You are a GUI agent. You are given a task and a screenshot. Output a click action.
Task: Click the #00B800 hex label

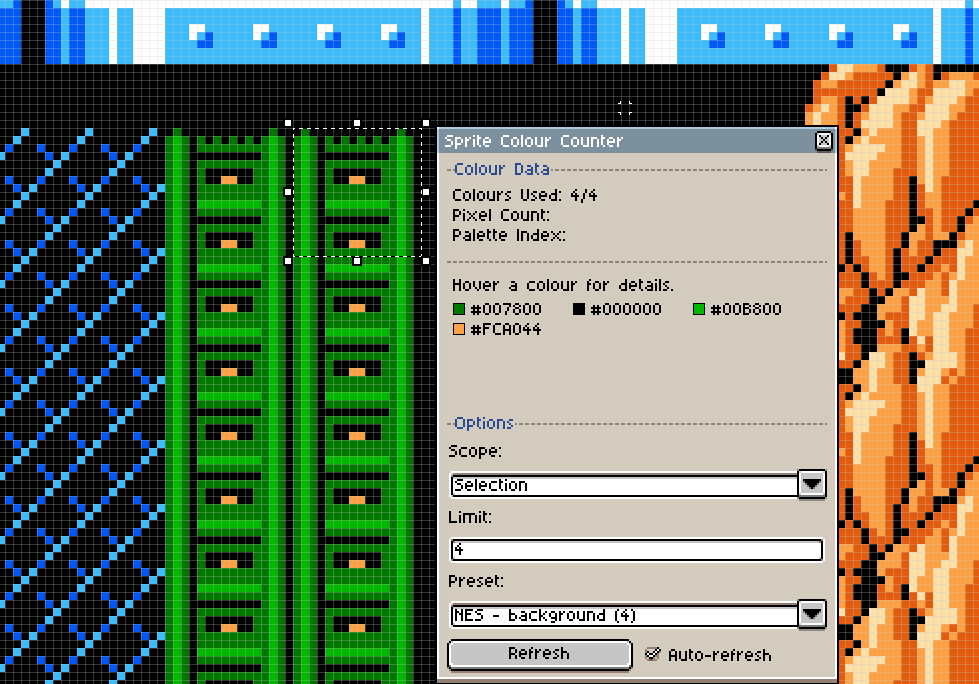(x=745, y=309)
